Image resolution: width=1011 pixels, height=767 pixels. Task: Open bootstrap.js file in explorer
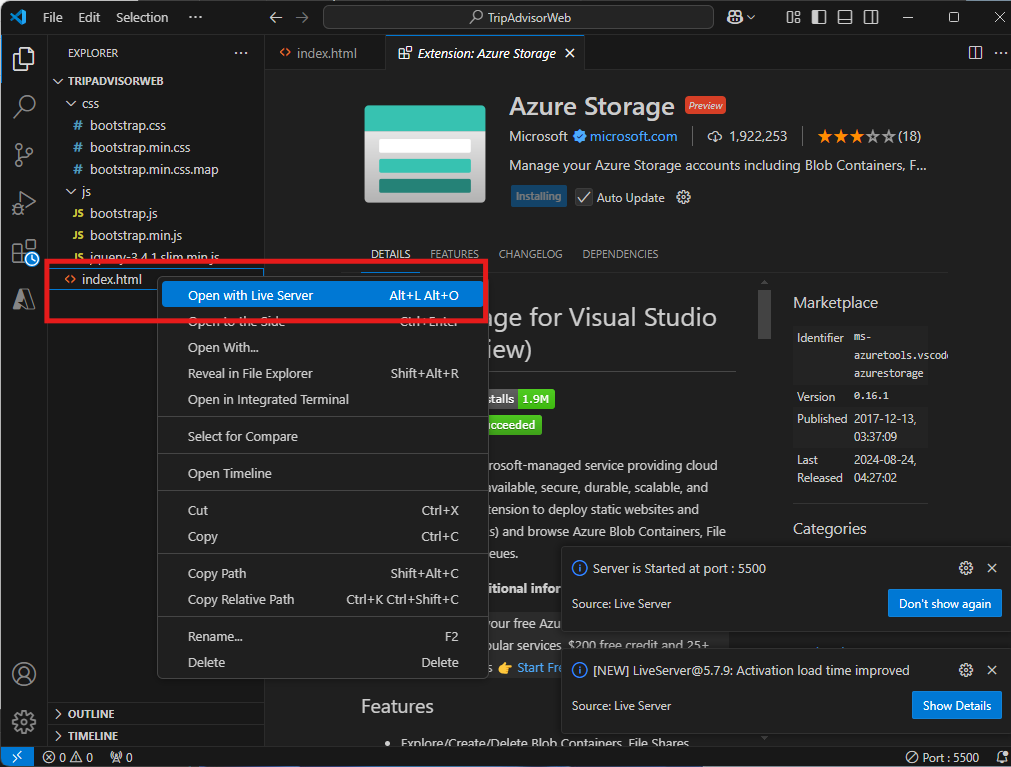tap(156, 213)
